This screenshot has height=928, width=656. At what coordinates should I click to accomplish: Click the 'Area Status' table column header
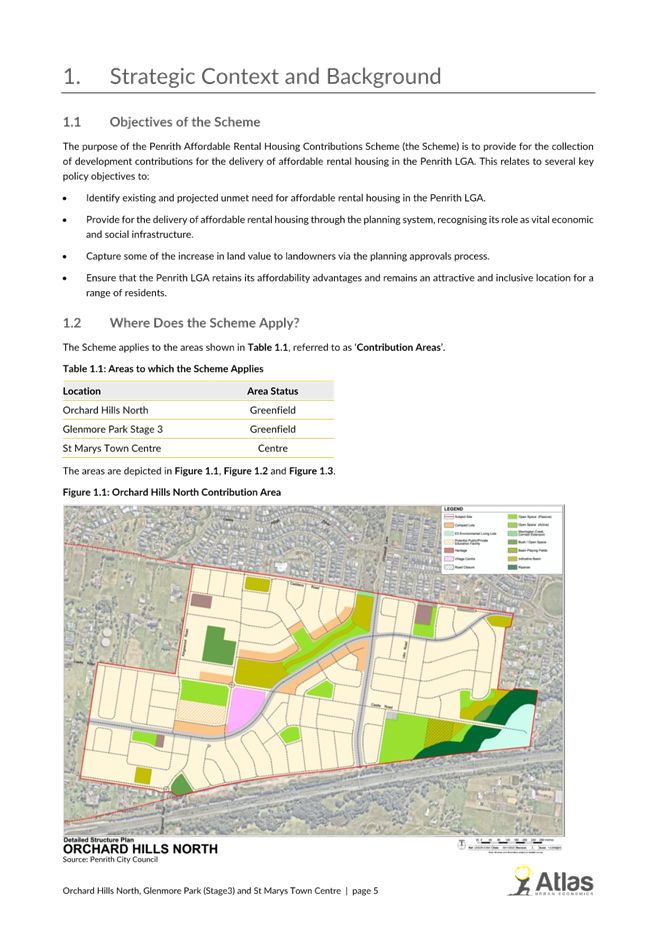(x=272, y=391)
